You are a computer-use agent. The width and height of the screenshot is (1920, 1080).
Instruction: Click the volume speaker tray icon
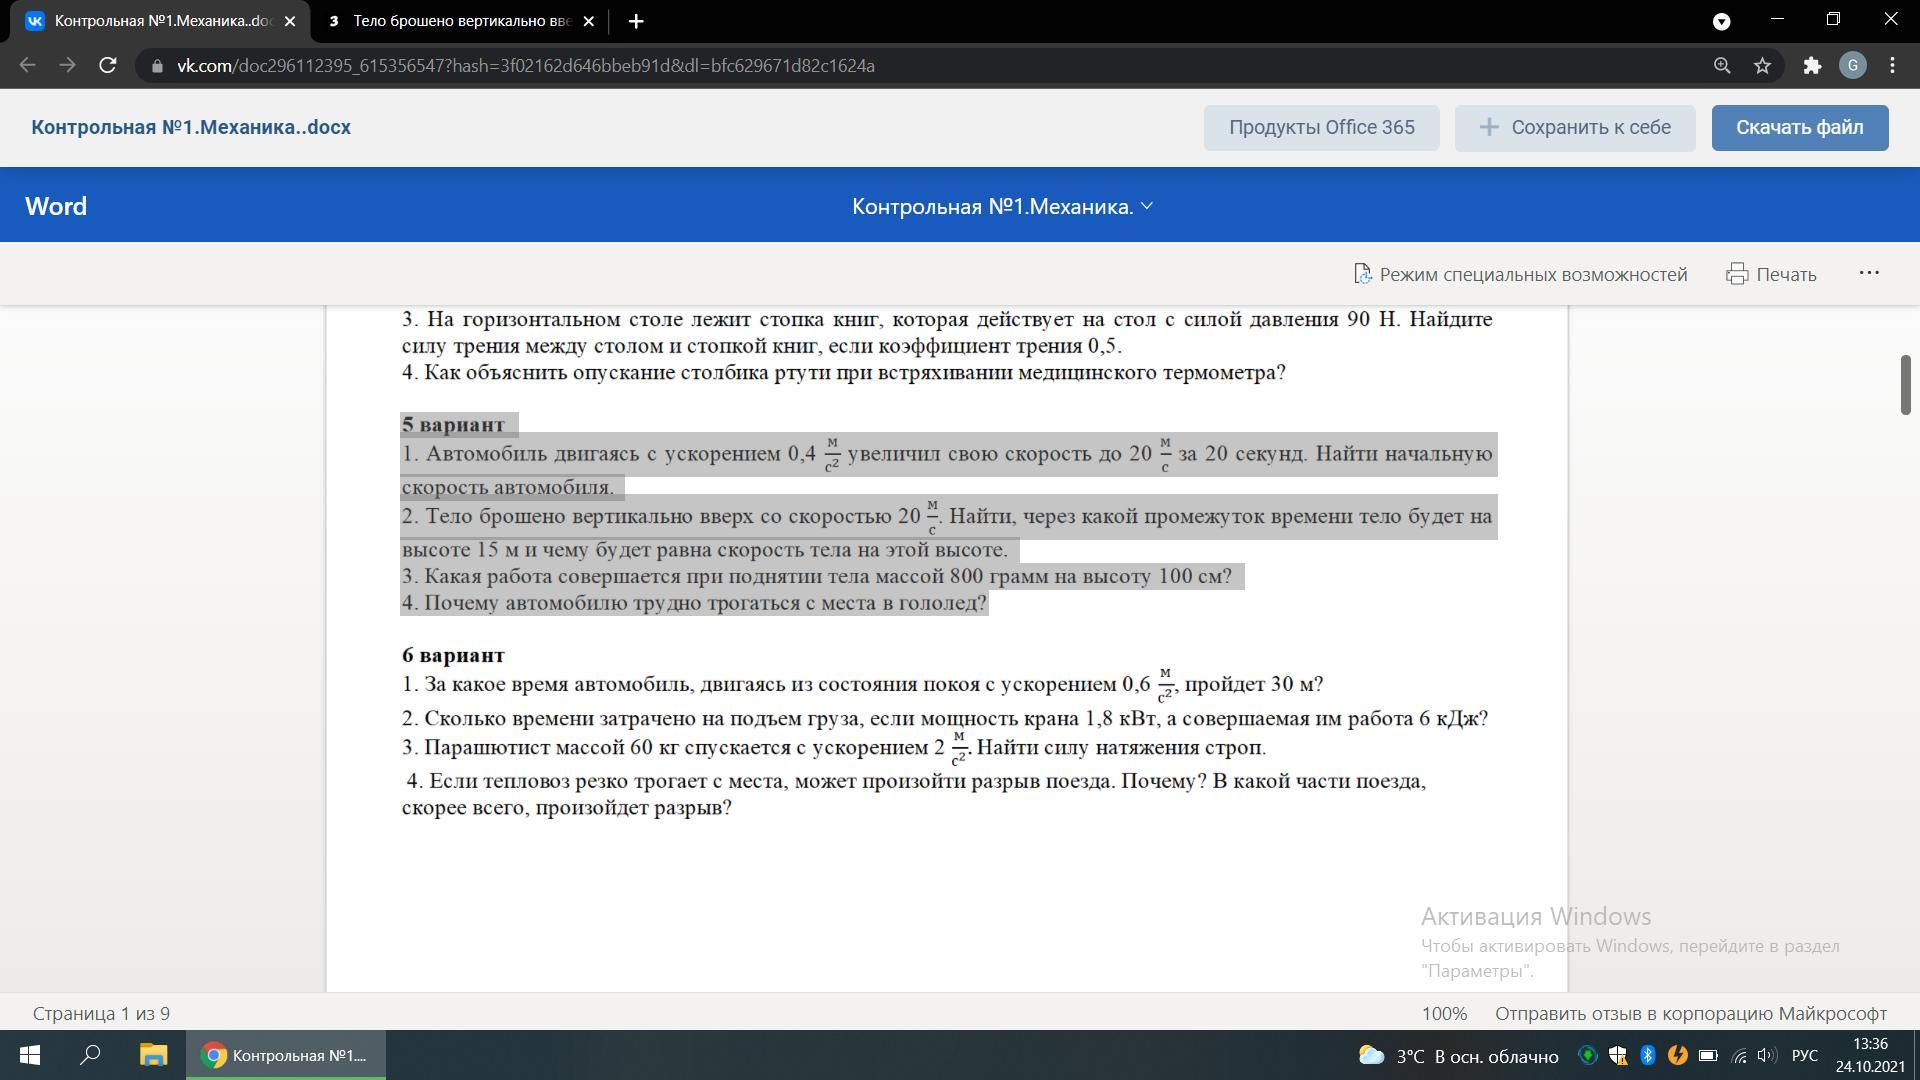tap(1766, 1055)
